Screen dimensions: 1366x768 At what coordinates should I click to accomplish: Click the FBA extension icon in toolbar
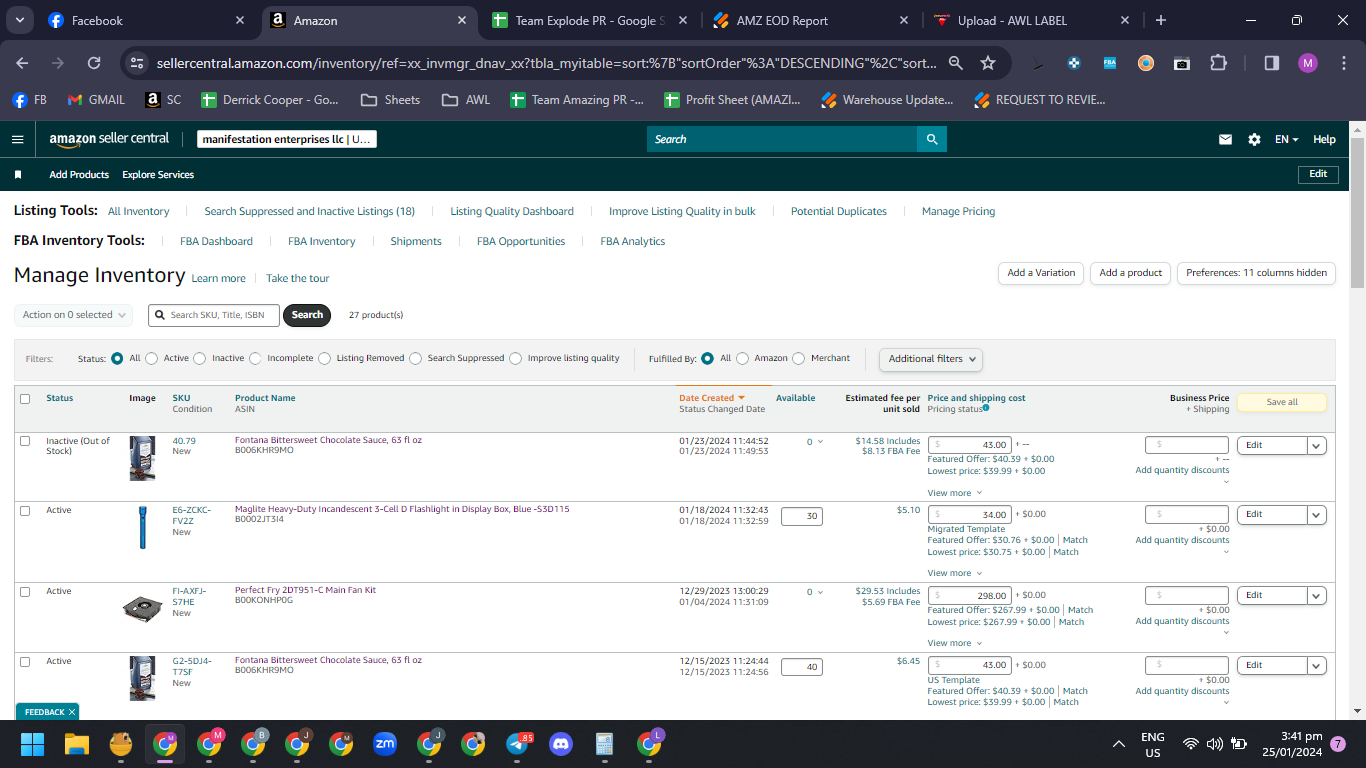(x=1110, y=63)
